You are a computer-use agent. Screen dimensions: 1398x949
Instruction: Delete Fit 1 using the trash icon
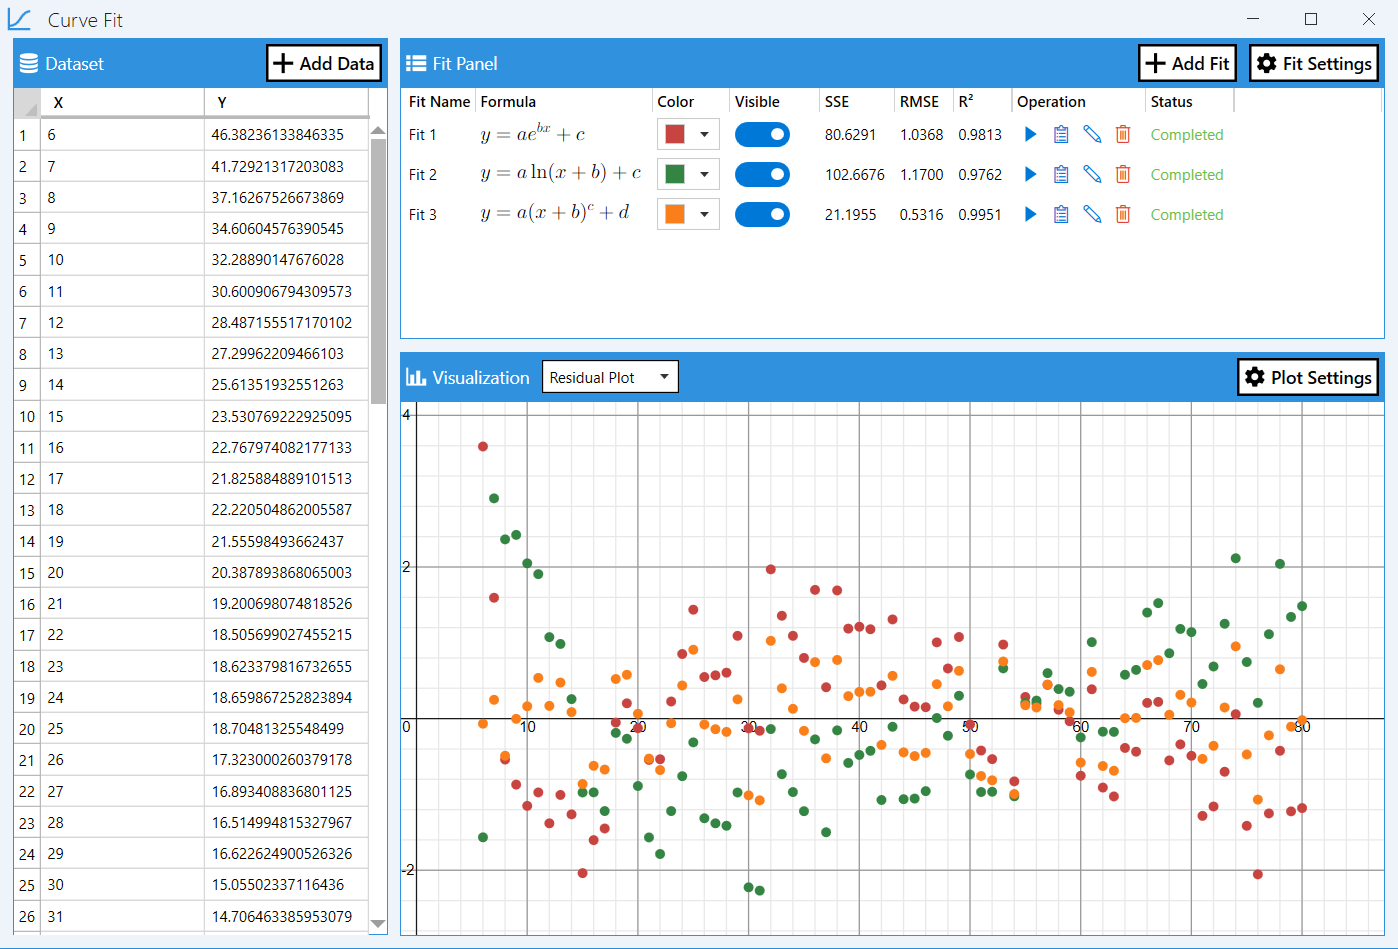[1122, 133]
